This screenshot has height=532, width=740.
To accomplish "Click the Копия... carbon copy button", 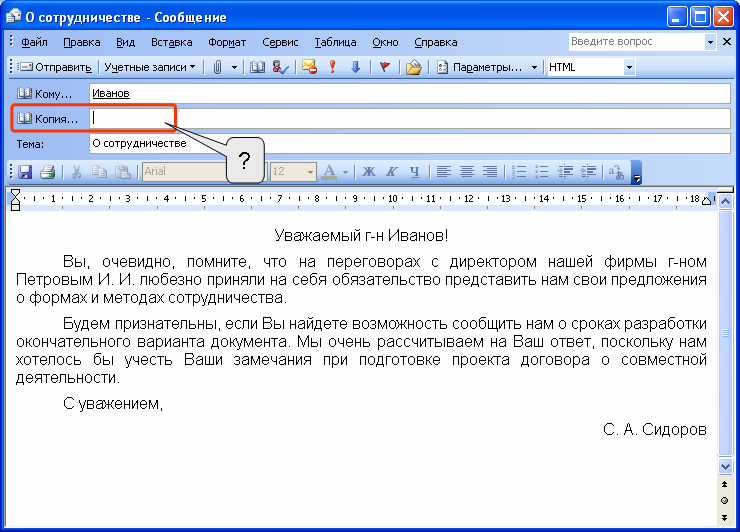I will (47, 118).
